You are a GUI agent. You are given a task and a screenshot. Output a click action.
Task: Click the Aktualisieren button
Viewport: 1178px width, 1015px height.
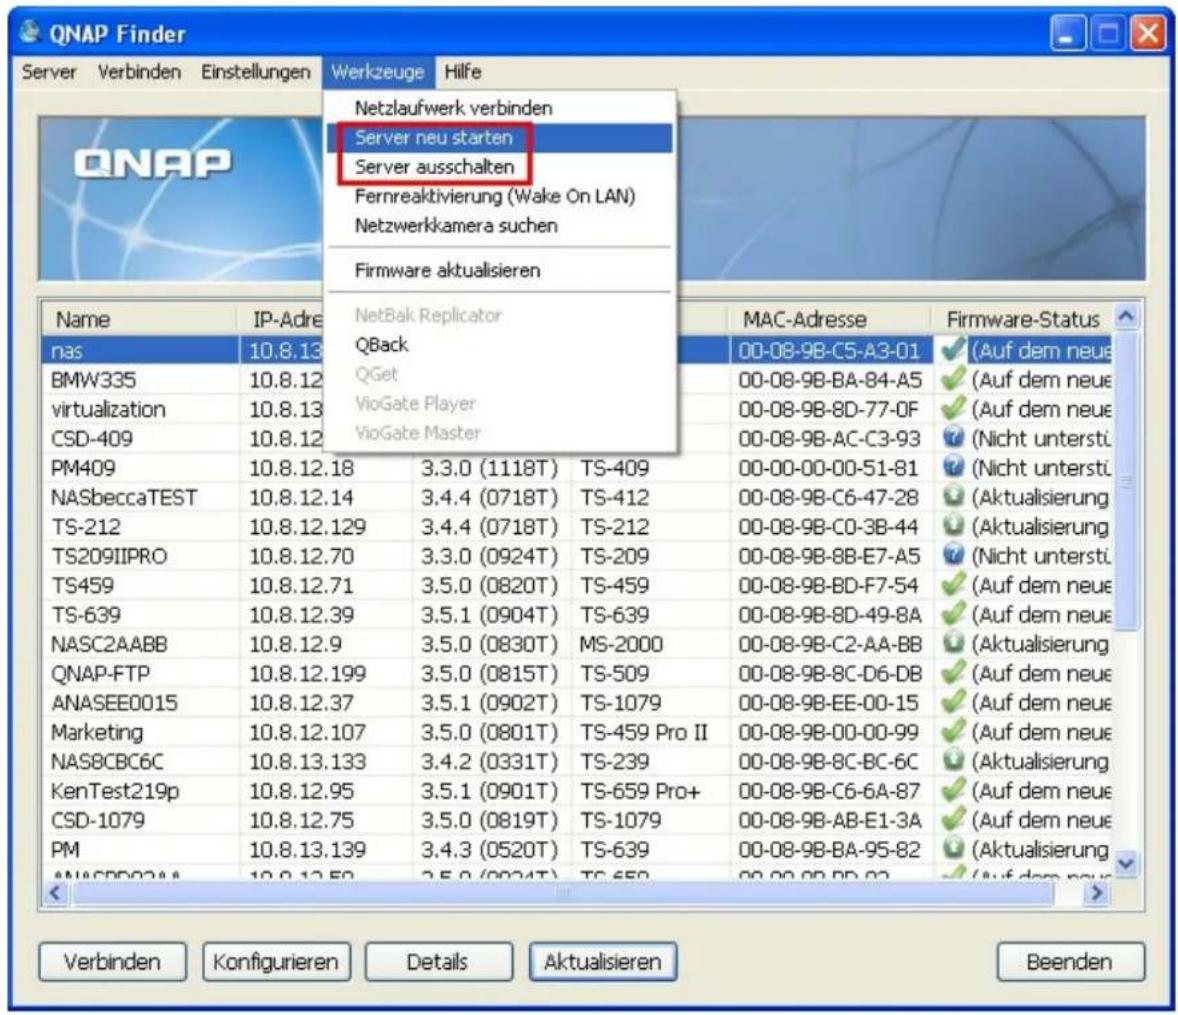[x=603, y=962]
